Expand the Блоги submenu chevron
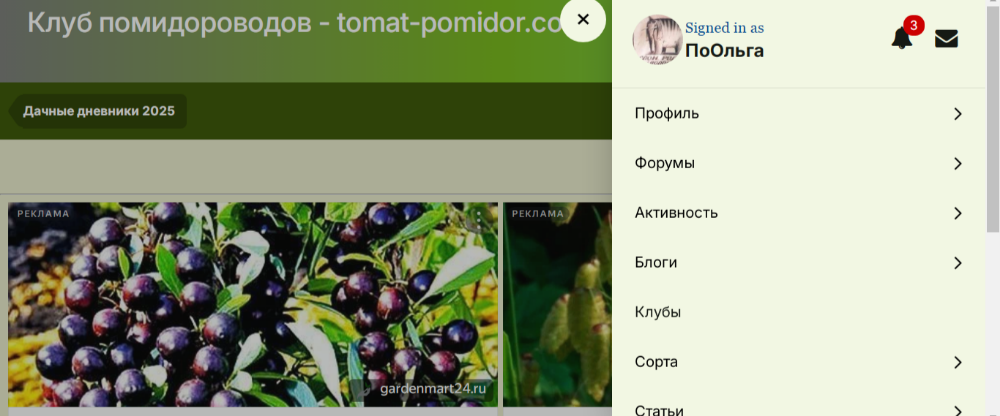Screen dimensions: 1000x416 click(957, 263)
